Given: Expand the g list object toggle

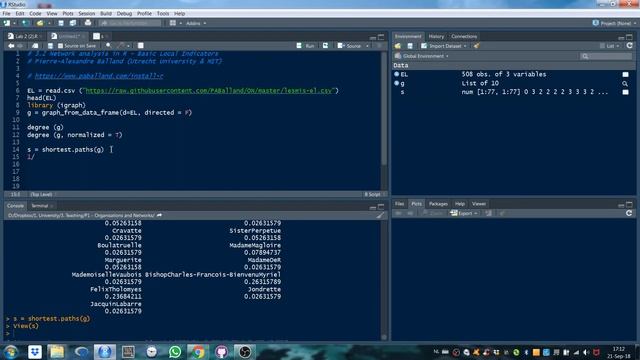Looking at the screenshot, I should pyautogui.click(x=396, y=83).
